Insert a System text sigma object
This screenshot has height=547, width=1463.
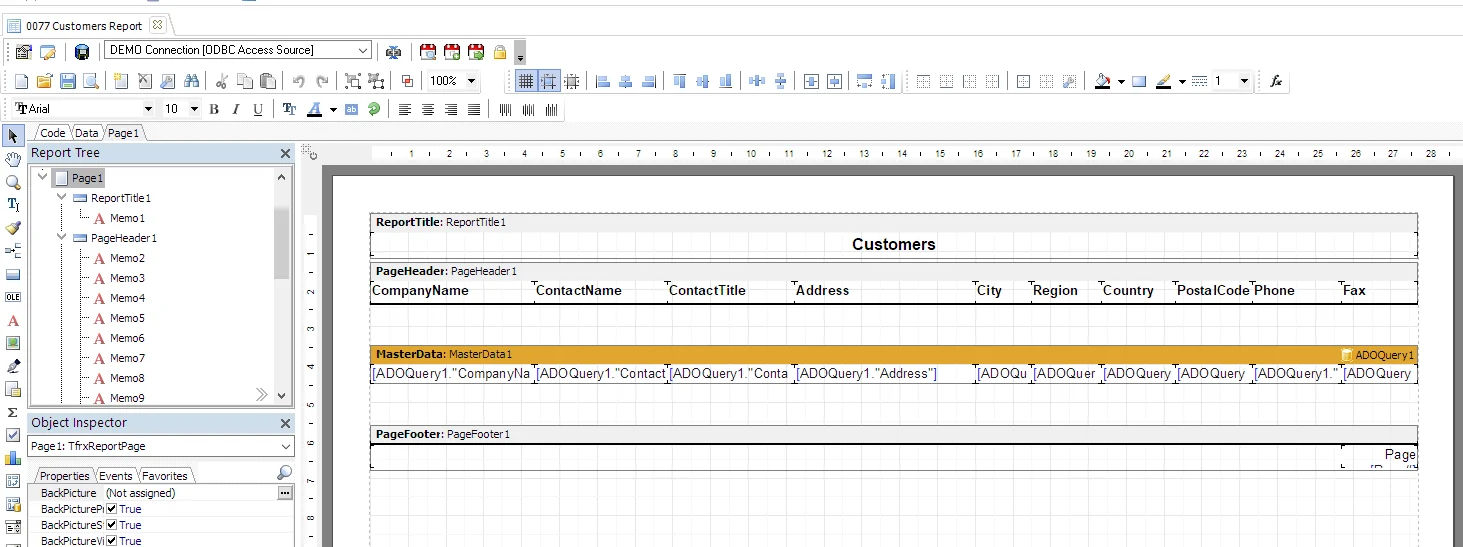pos(13,412)
